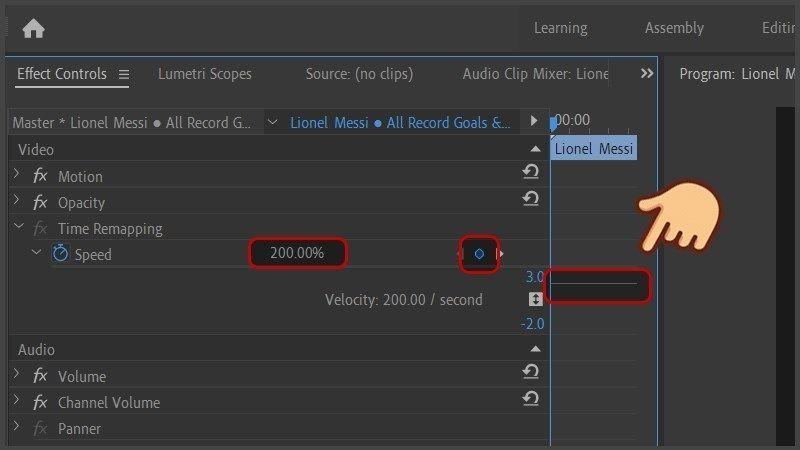This screenshot has height=450, width=800.
Task: Click the Velocity: 200.00 / second readout
Action: [x=404, y=299]
